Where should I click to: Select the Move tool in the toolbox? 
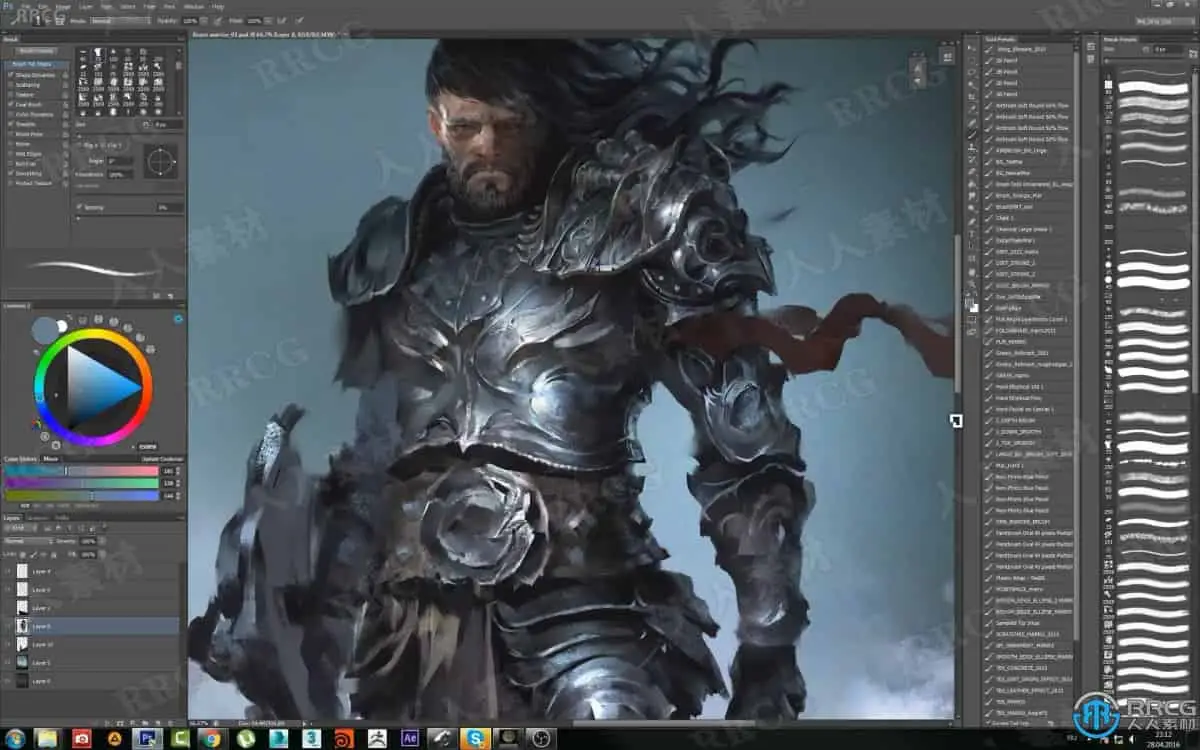(971, 47)
